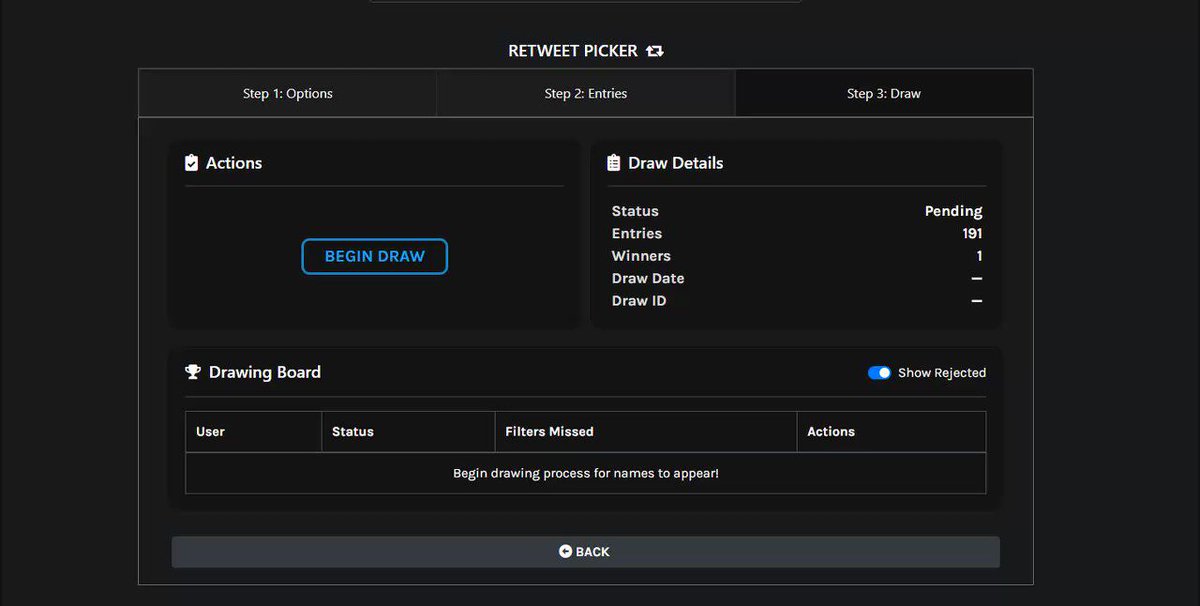Toggle the Show Rejected switch off
This screenshot has height=606, width=1200.
click(x=879, y=373)
